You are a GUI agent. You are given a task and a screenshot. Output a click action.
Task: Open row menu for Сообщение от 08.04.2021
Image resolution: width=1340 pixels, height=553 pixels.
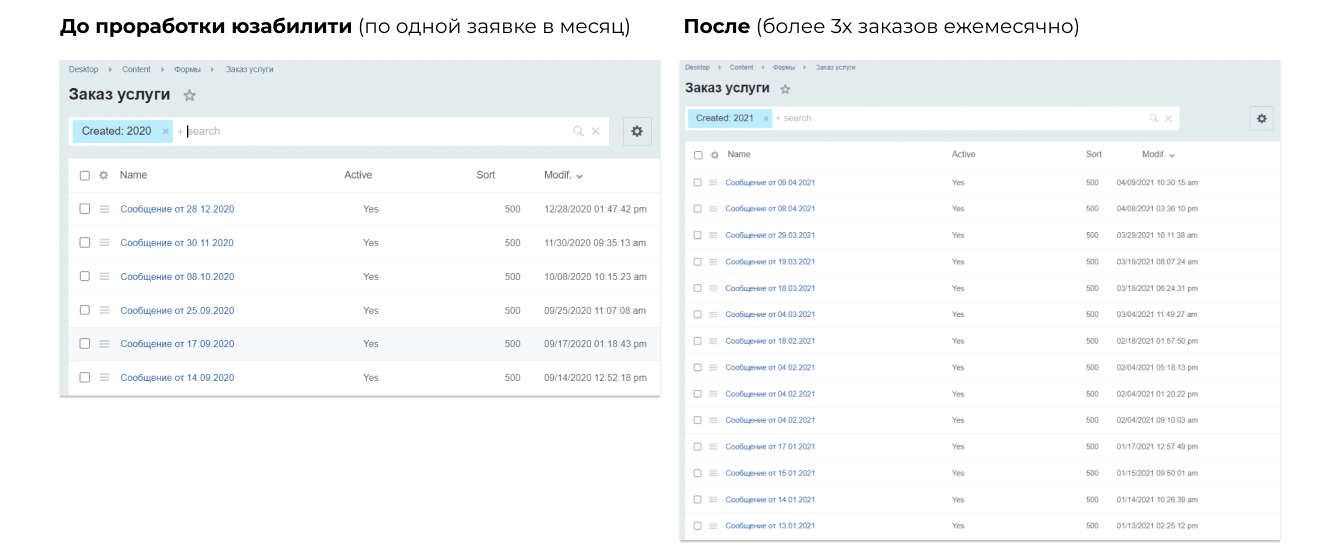(714, 208)
